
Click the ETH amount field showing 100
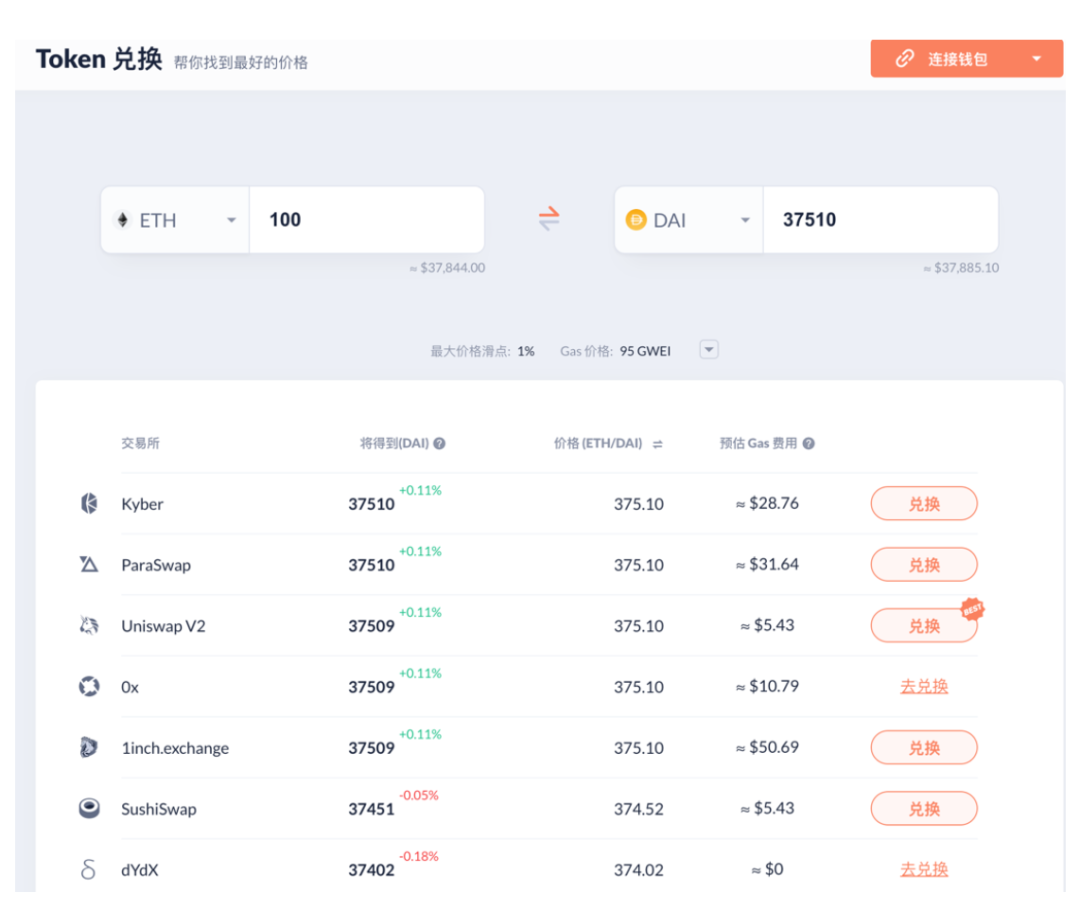point(365,220)
